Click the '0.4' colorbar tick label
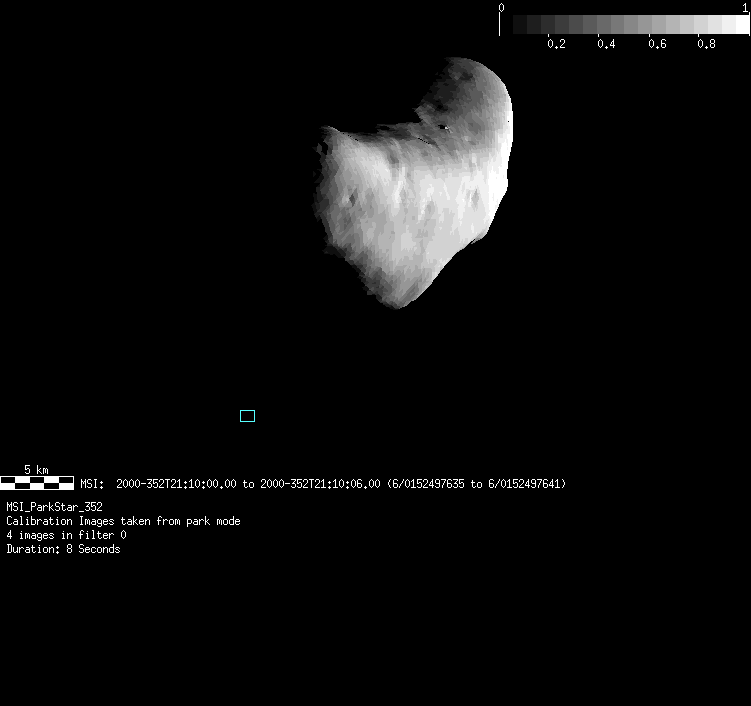 point(606,44)
